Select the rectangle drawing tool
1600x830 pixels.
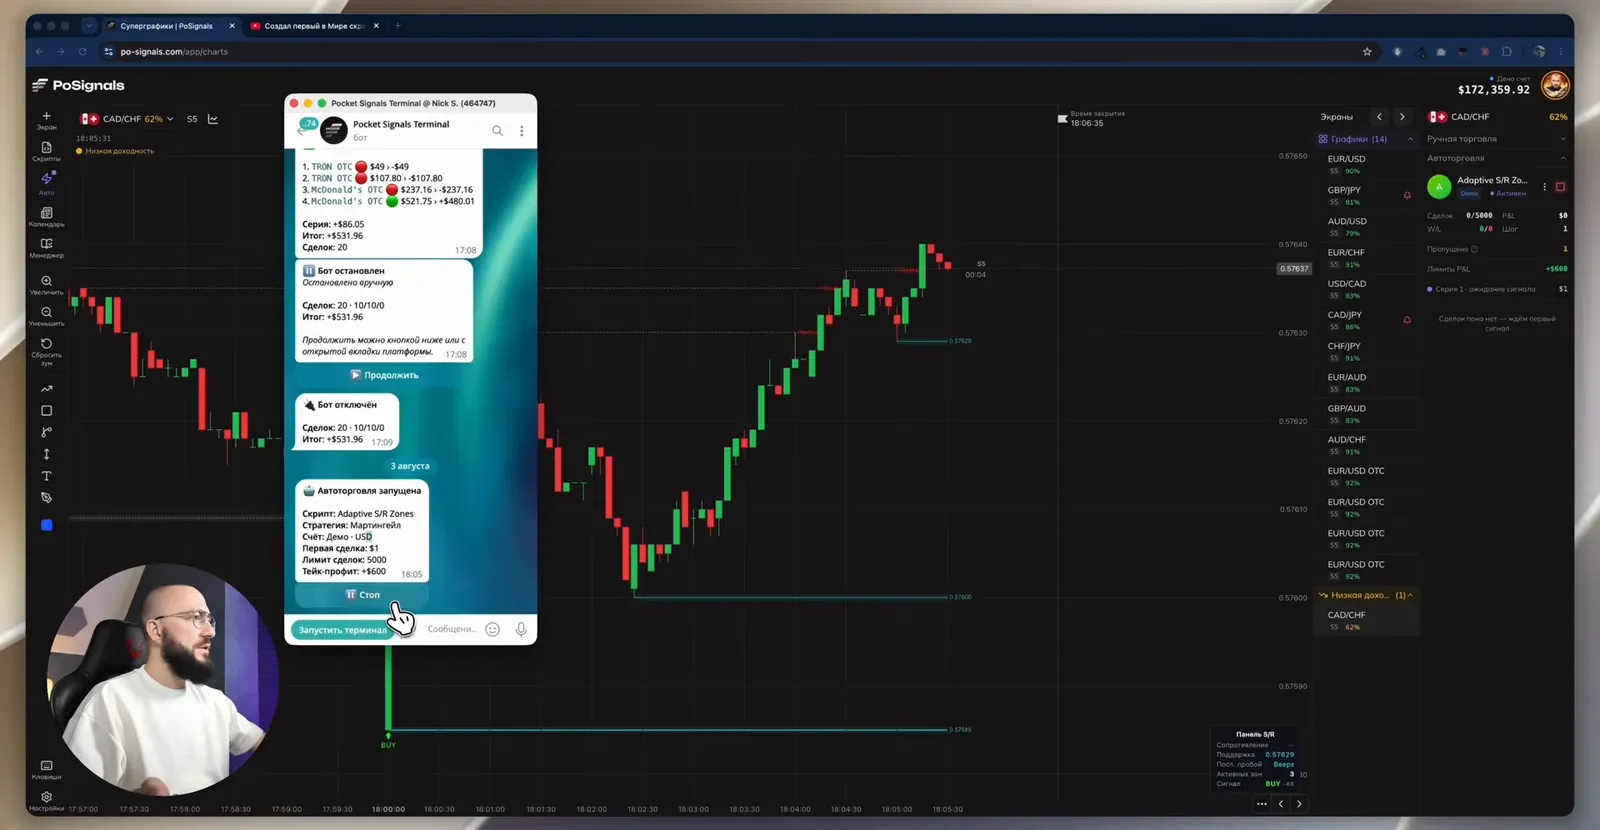pyautogui.click(x=46, y=411)
